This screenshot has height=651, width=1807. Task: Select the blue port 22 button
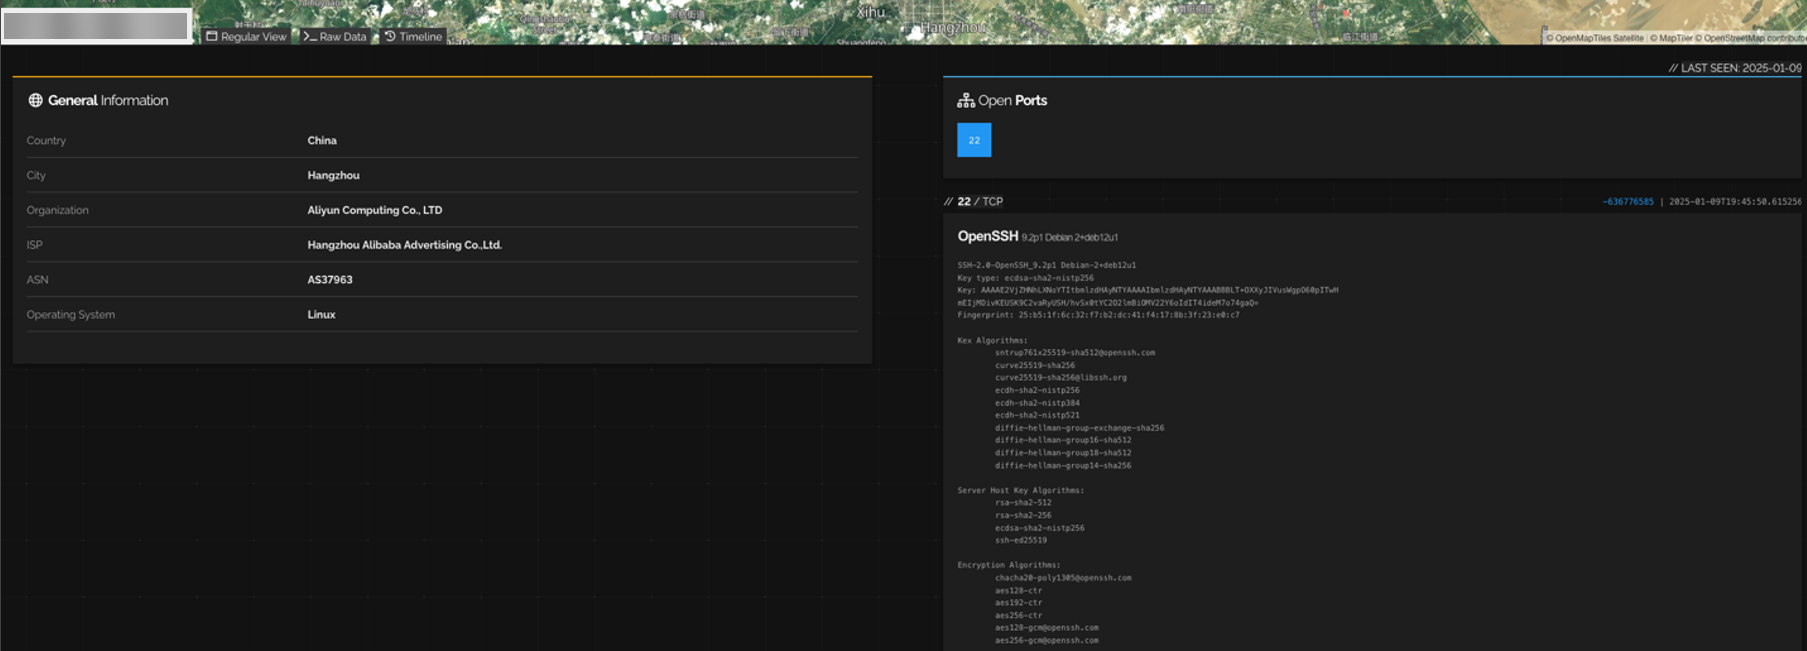point(973,140)
